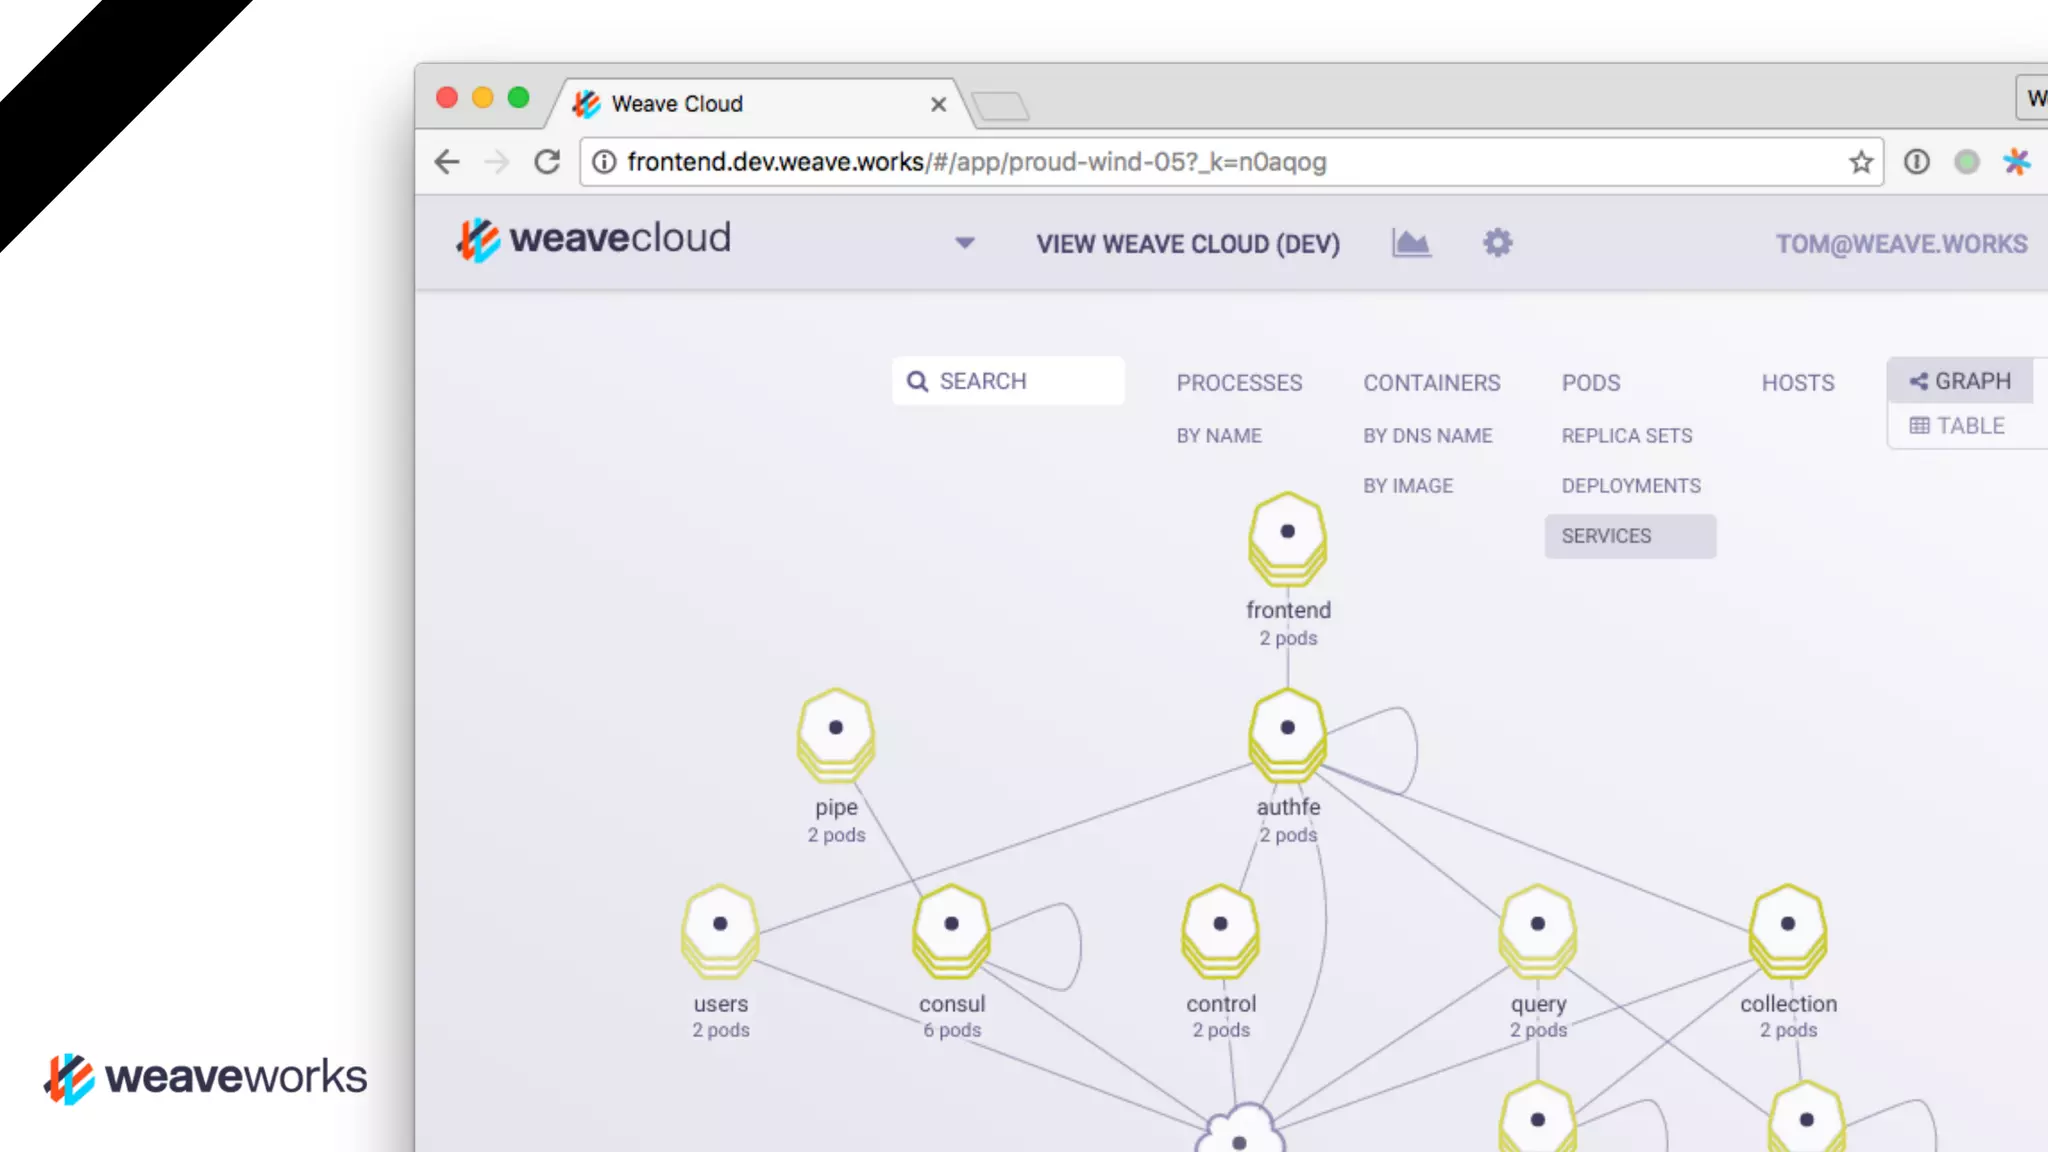Screen dimensions: 2048x1152
Task: Bookmark page with star icon
Action: [1860, 162]
